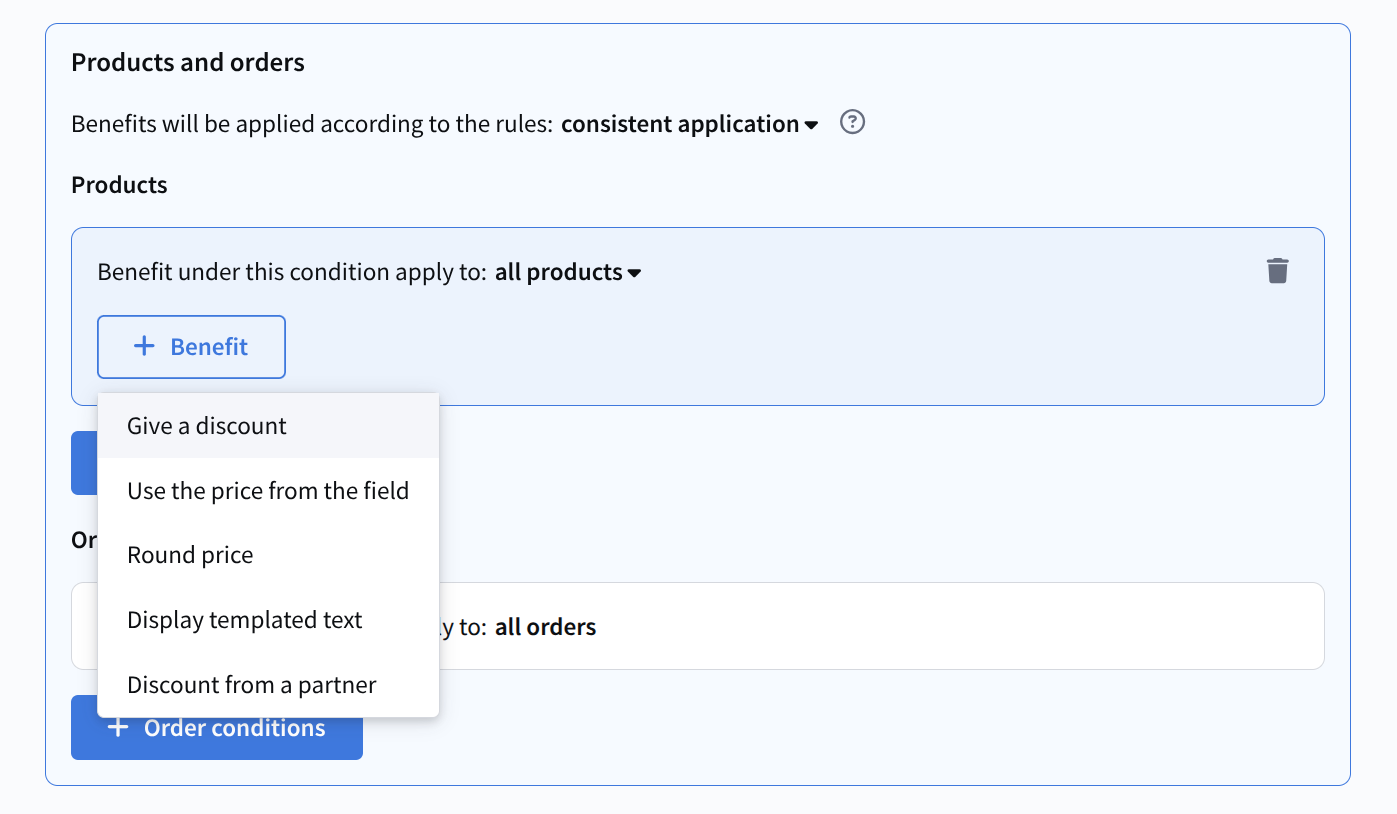Click the plus icon beside Benefit
Screen dimensions: 1397x814
click(x=144, y=346)
